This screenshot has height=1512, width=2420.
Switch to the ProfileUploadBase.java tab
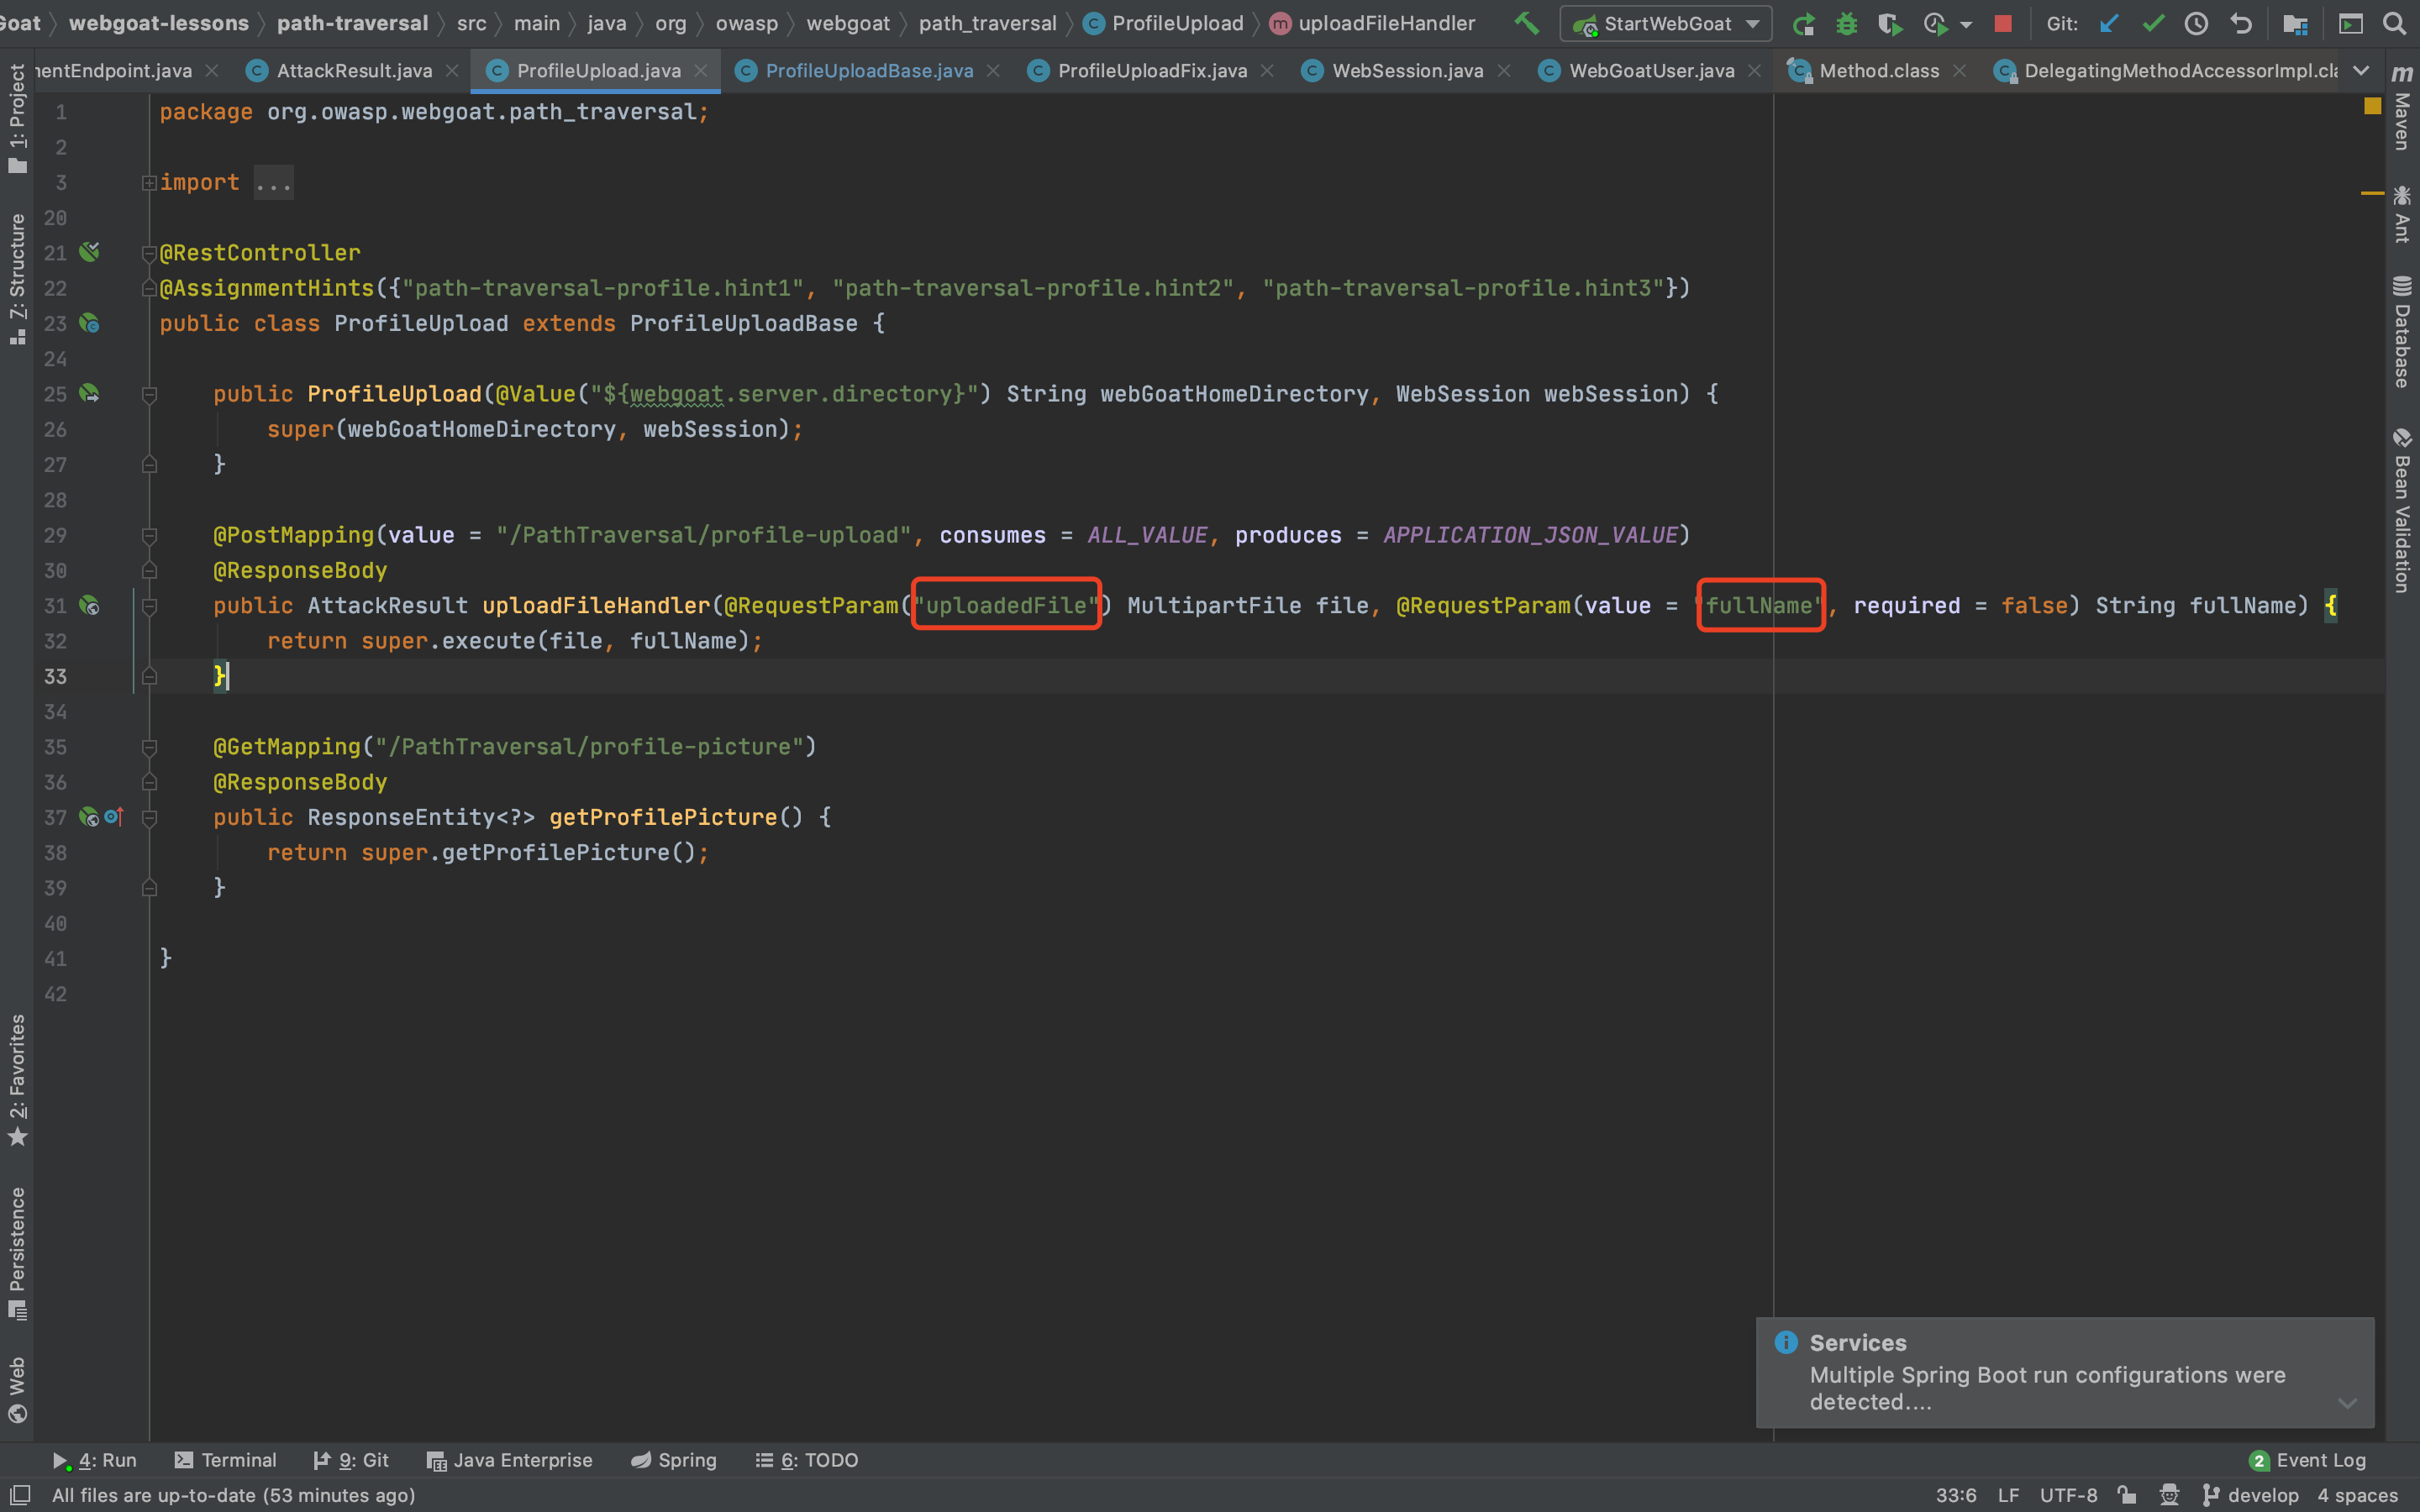click(x=868, y=71)
